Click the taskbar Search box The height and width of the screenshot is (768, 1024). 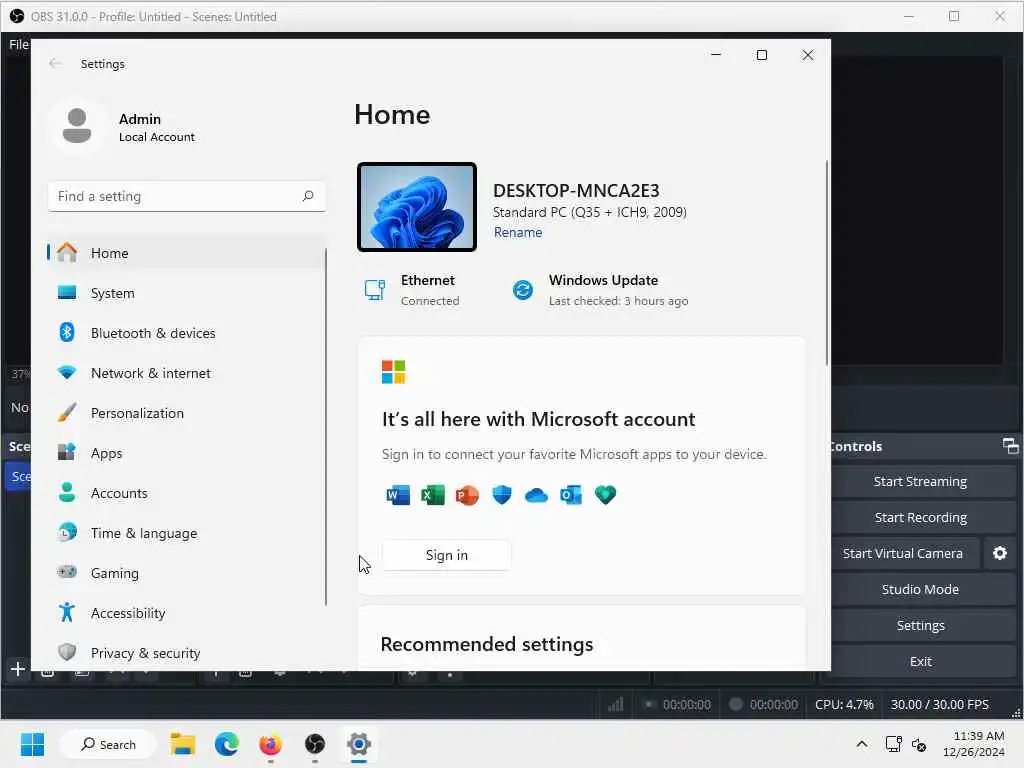[x=108, y=744]
